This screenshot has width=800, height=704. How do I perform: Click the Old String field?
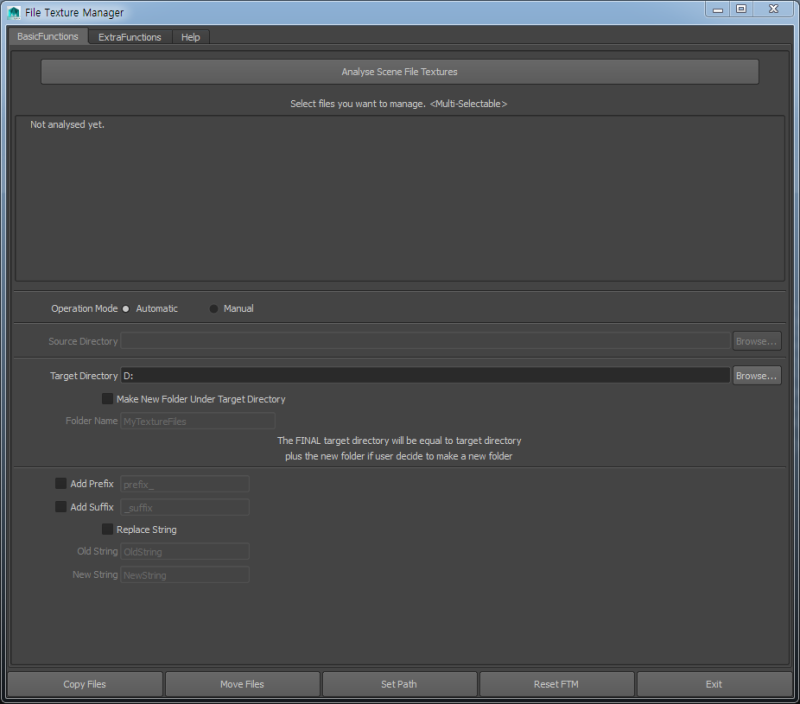(x=185, y=551)
